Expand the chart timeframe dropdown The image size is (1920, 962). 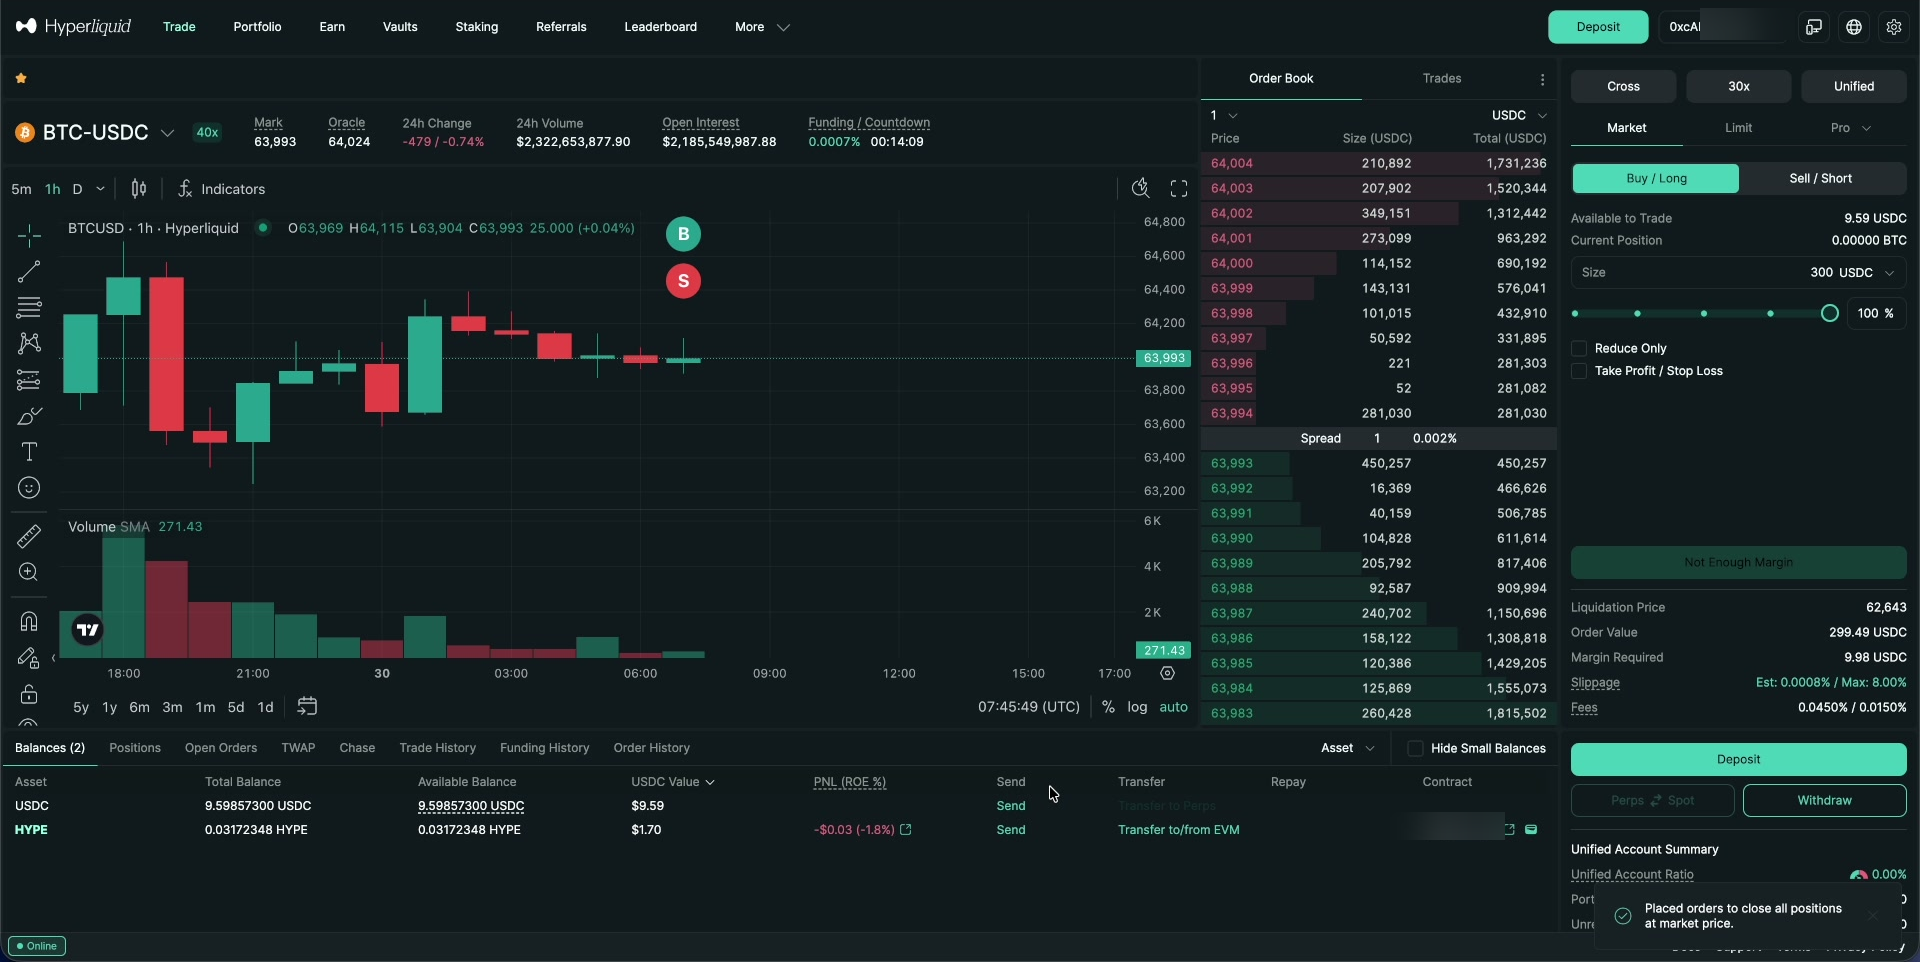pos(100,189)
